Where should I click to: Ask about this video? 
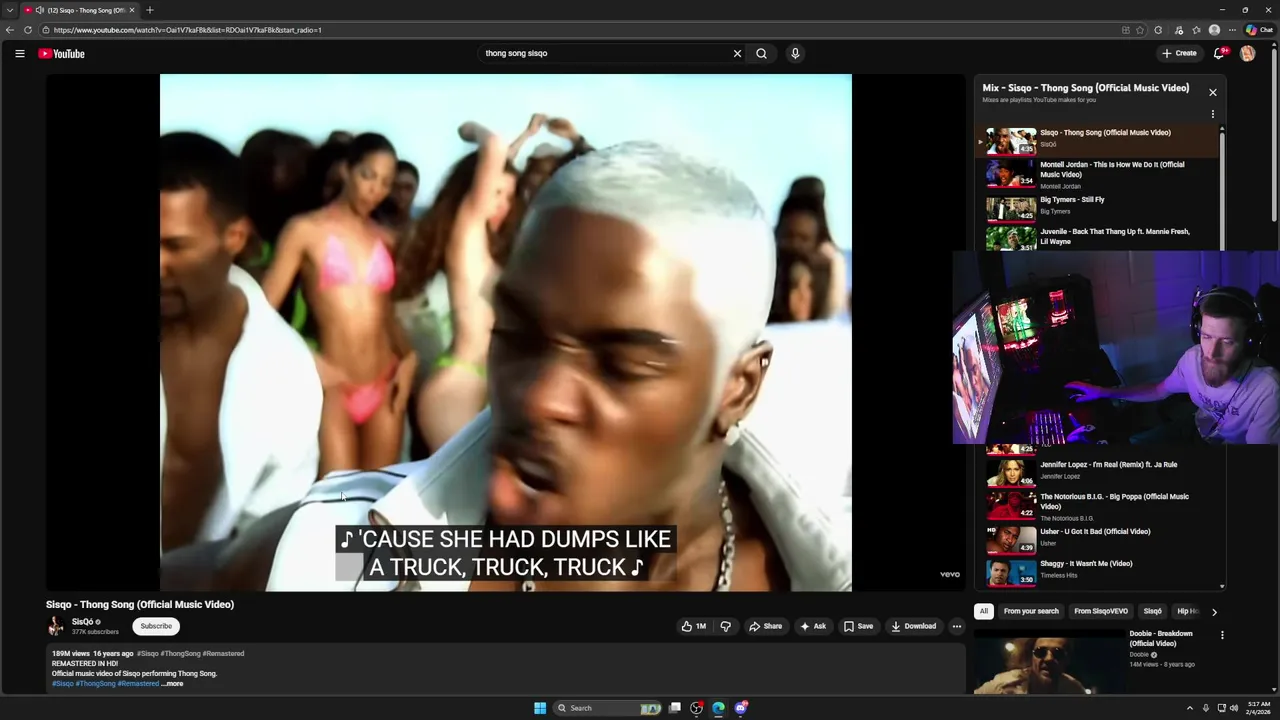[813, 626]
